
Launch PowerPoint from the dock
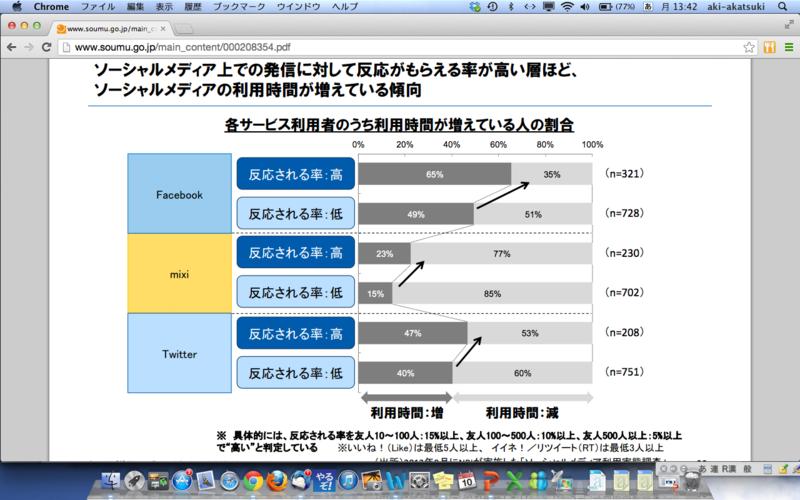(491, 481)
